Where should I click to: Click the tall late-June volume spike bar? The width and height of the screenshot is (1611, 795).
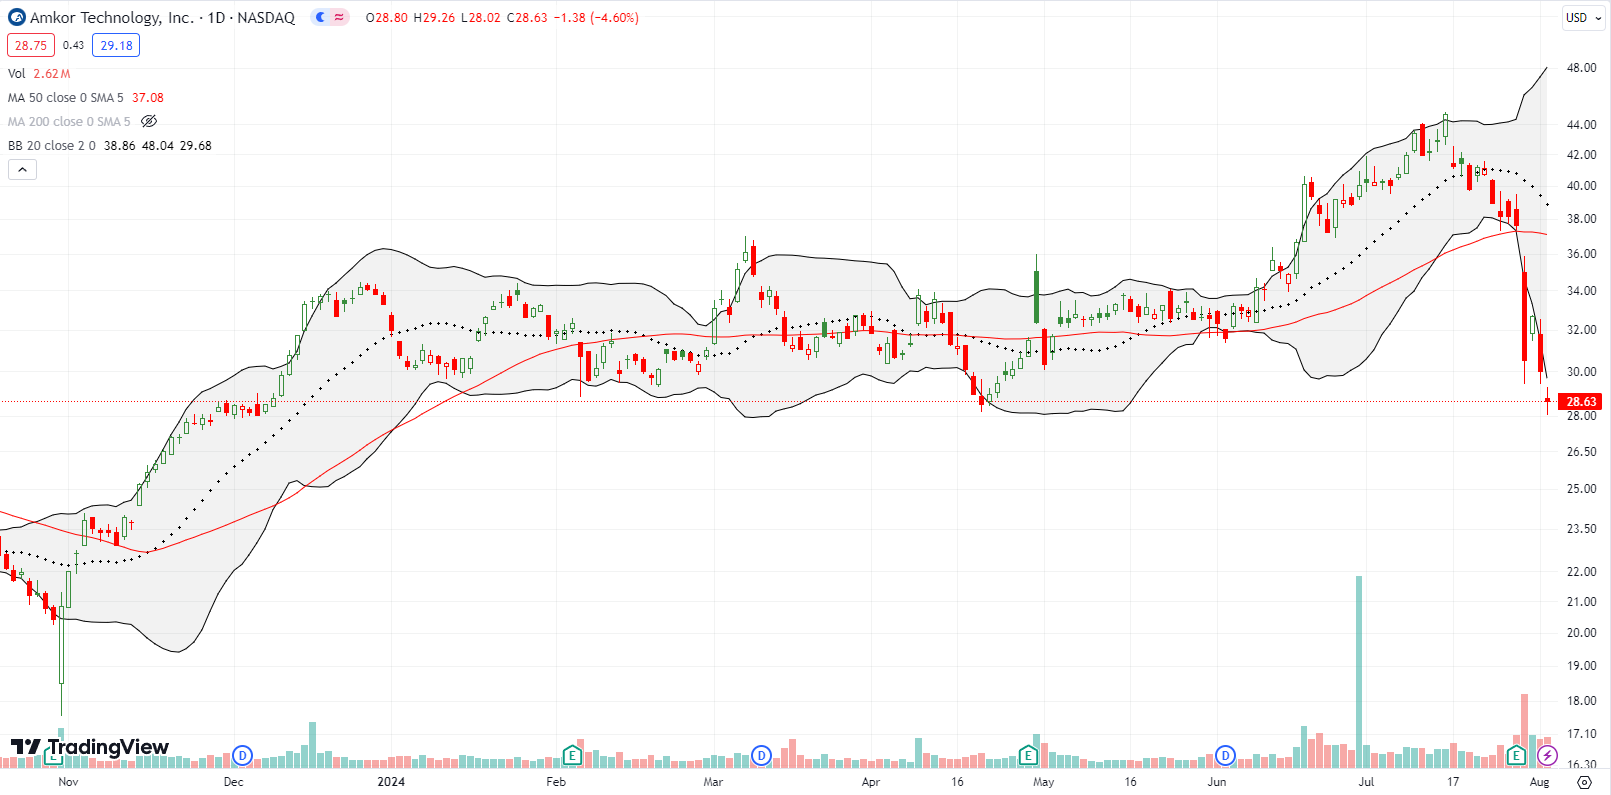coord(1359,671)
